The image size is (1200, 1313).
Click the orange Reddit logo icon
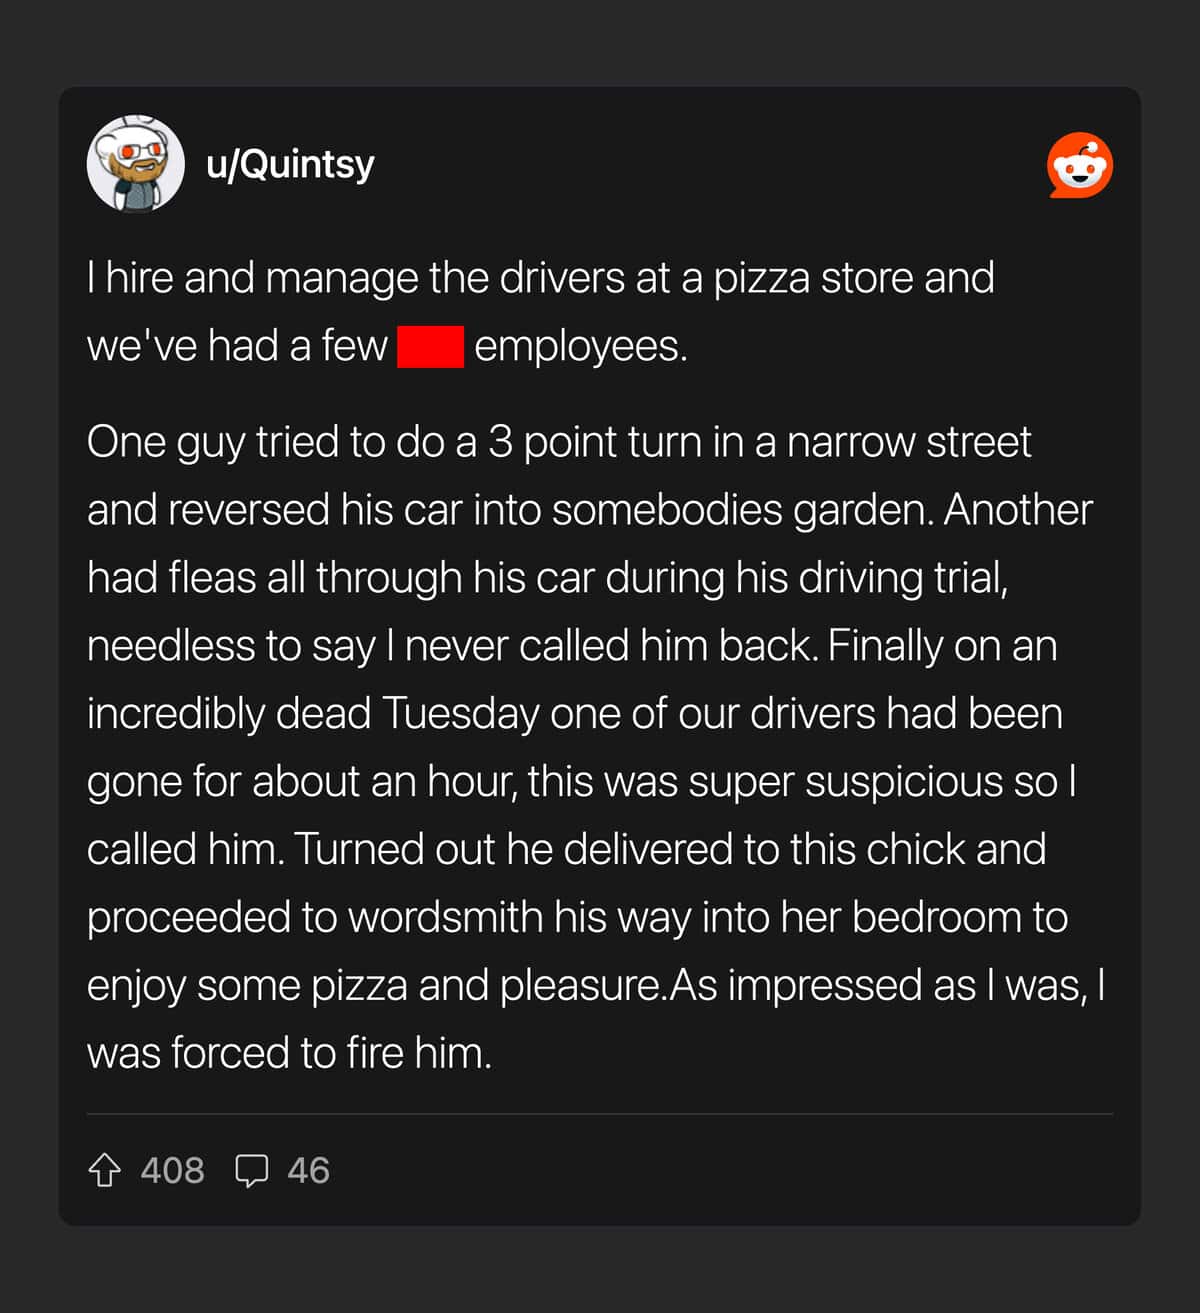point(1080,165)
